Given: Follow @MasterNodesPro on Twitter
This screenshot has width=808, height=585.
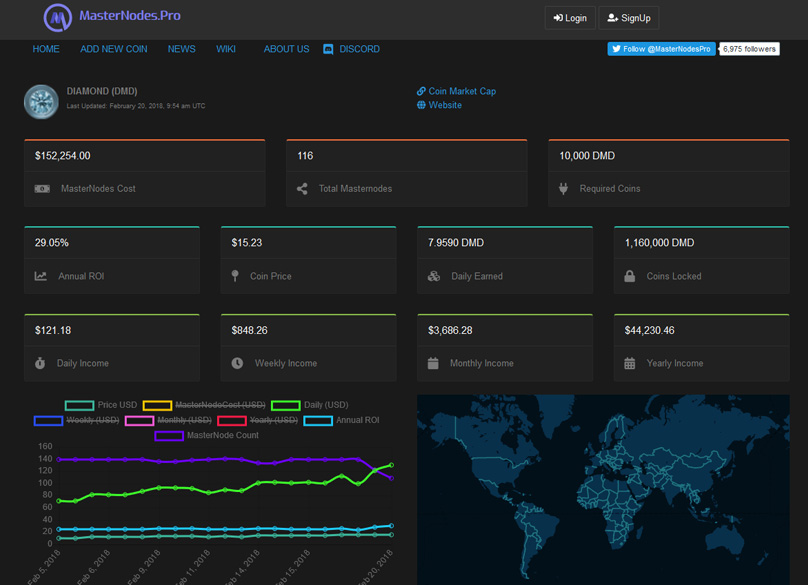Looking at the screenshot, I should click(x=661, y=49).
